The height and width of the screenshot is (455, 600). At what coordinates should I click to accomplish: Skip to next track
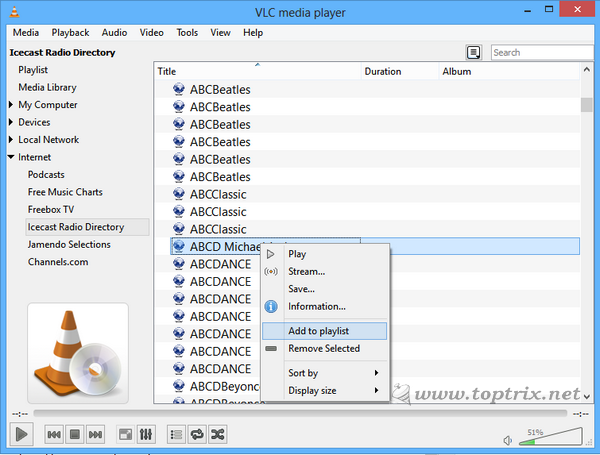click(95, 434)
